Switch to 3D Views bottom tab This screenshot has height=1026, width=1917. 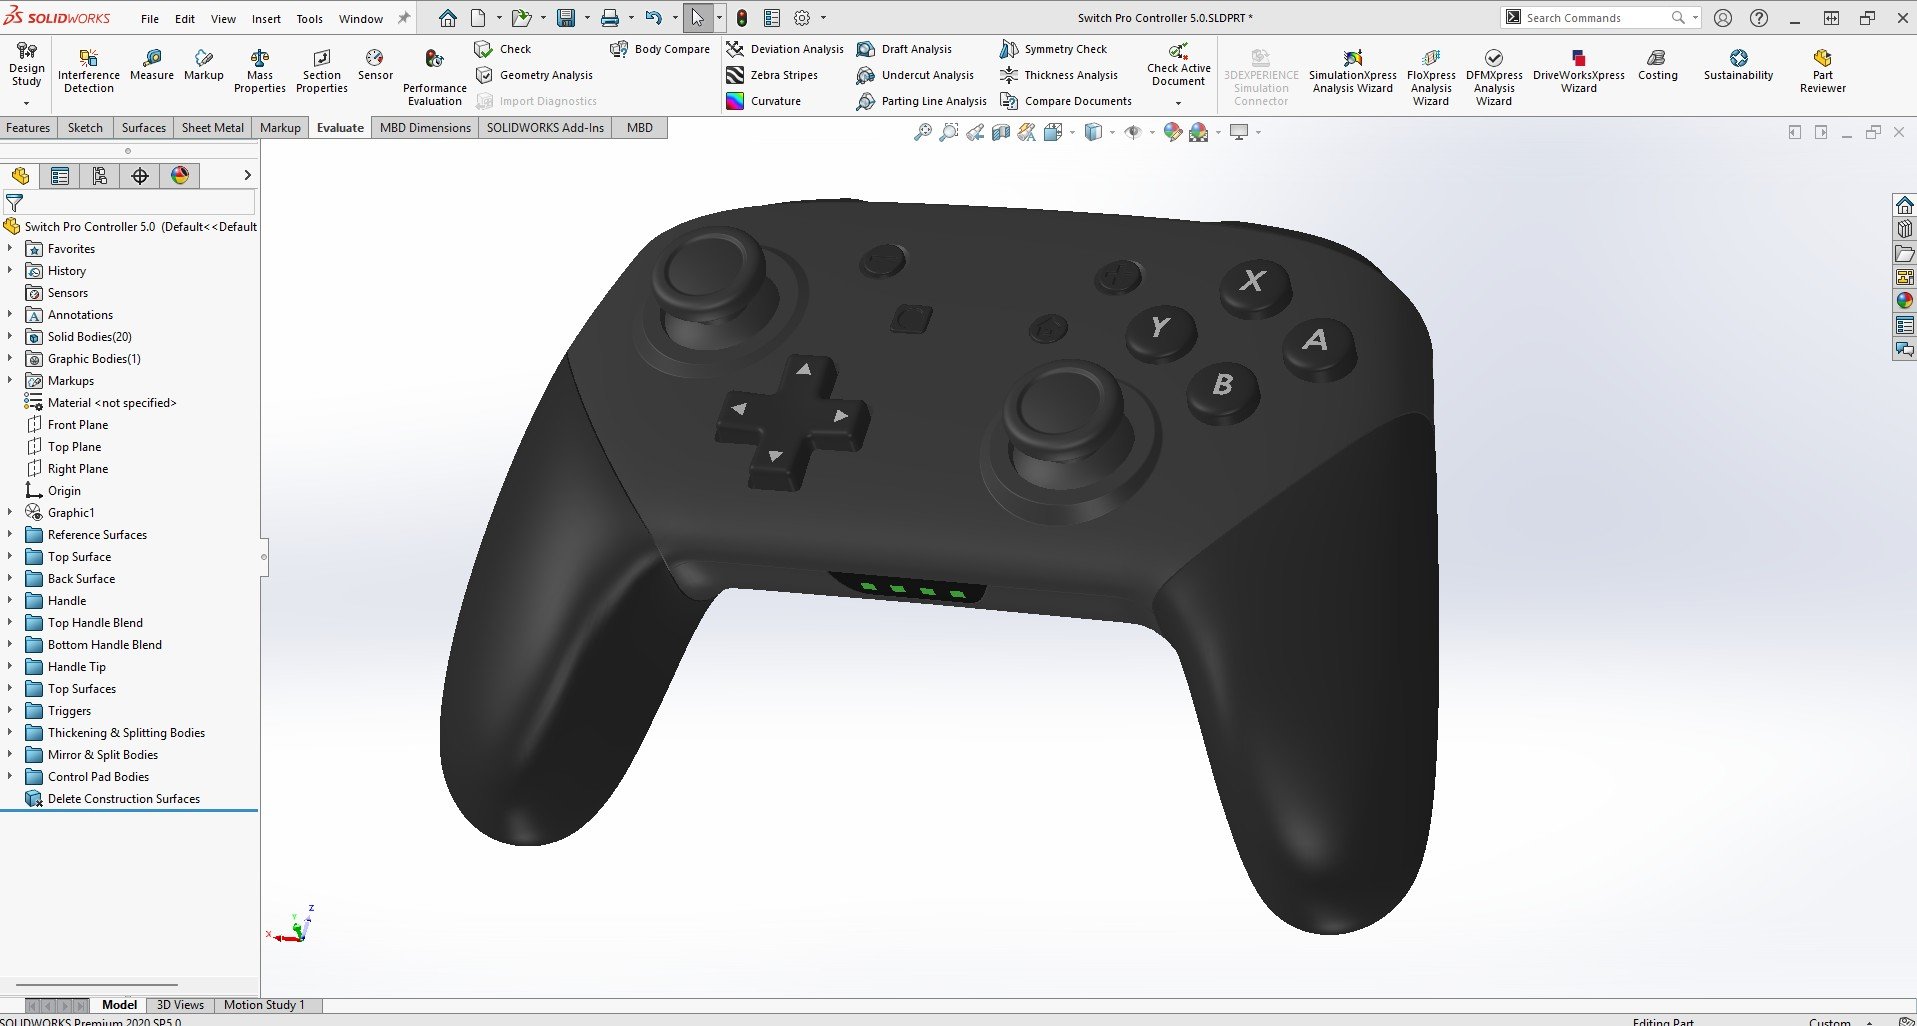pyautogui.click(x=180, y=1005)
